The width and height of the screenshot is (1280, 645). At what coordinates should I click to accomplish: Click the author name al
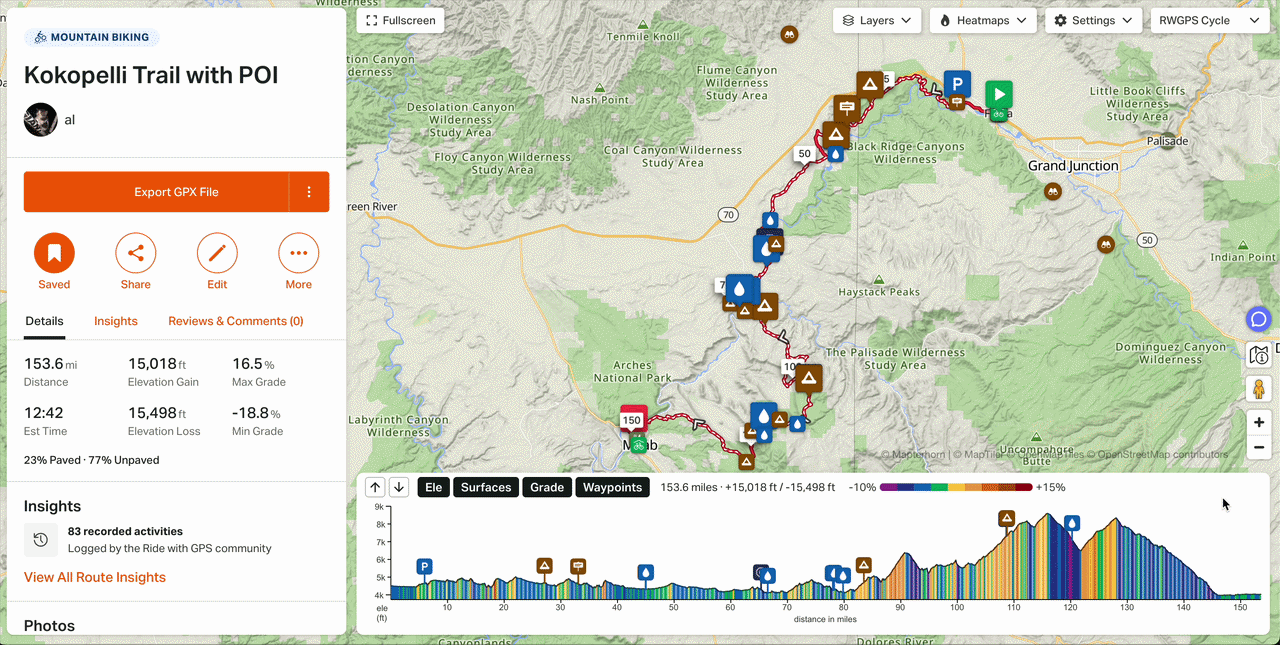[x=70, y=120]
